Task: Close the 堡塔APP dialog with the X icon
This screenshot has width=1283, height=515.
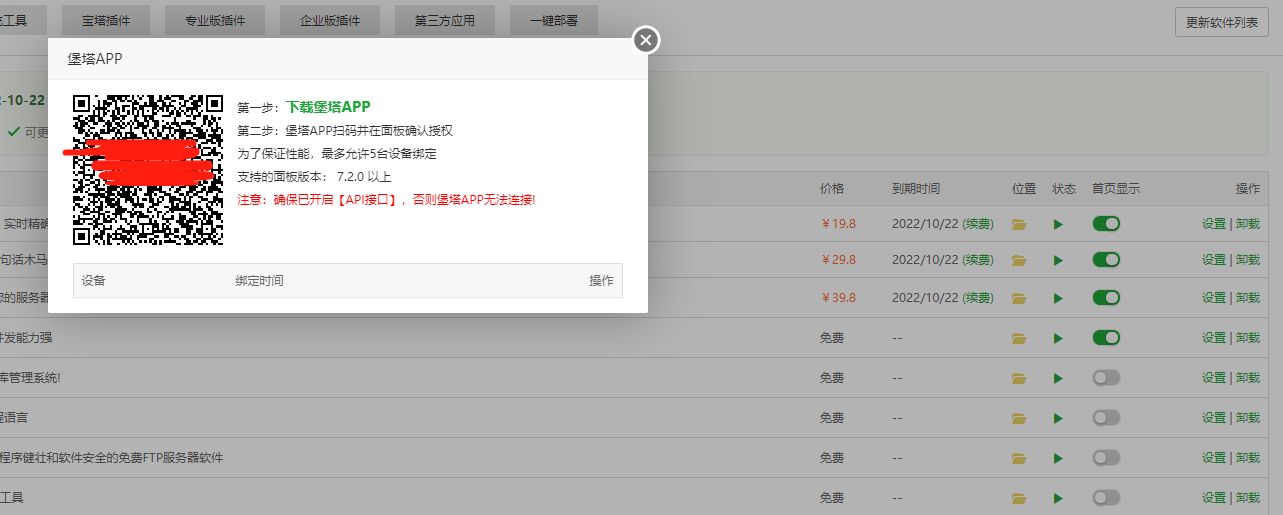Action: (x=646, y=40)
